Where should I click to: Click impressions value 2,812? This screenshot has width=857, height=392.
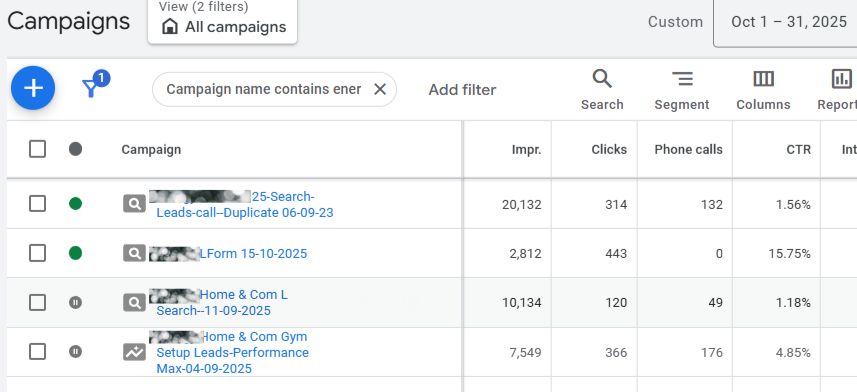pos(524,254)
